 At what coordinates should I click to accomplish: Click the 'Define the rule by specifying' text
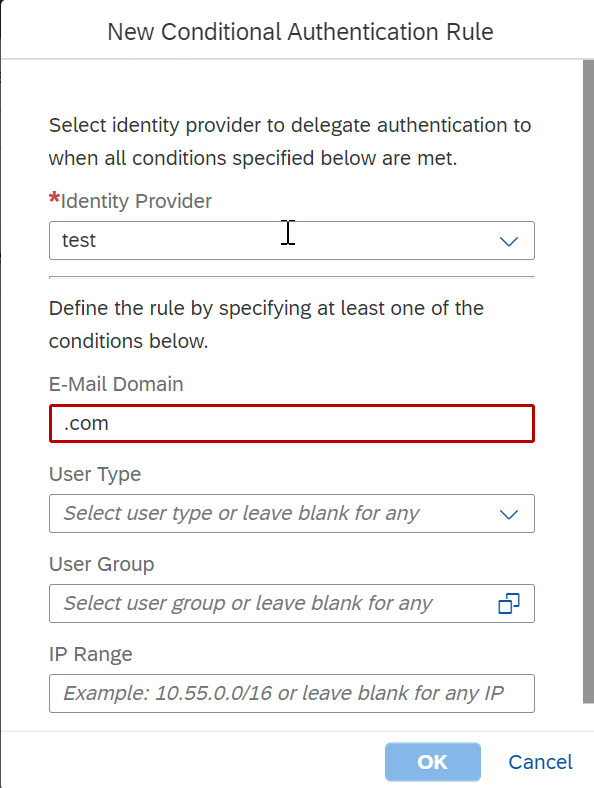(266, 325)
